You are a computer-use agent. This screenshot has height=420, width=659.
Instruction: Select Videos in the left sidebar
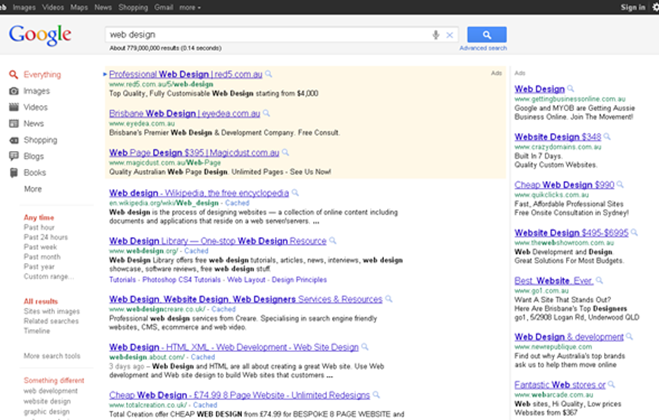(36, 107)
